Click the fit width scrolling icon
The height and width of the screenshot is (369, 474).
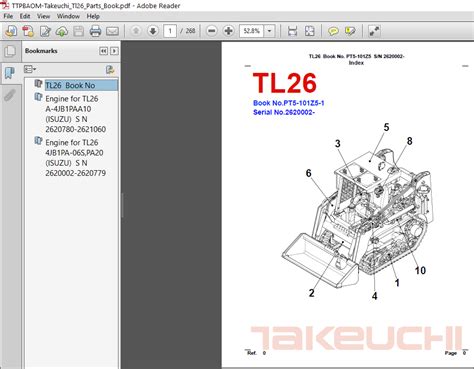[x=292, y=31]
